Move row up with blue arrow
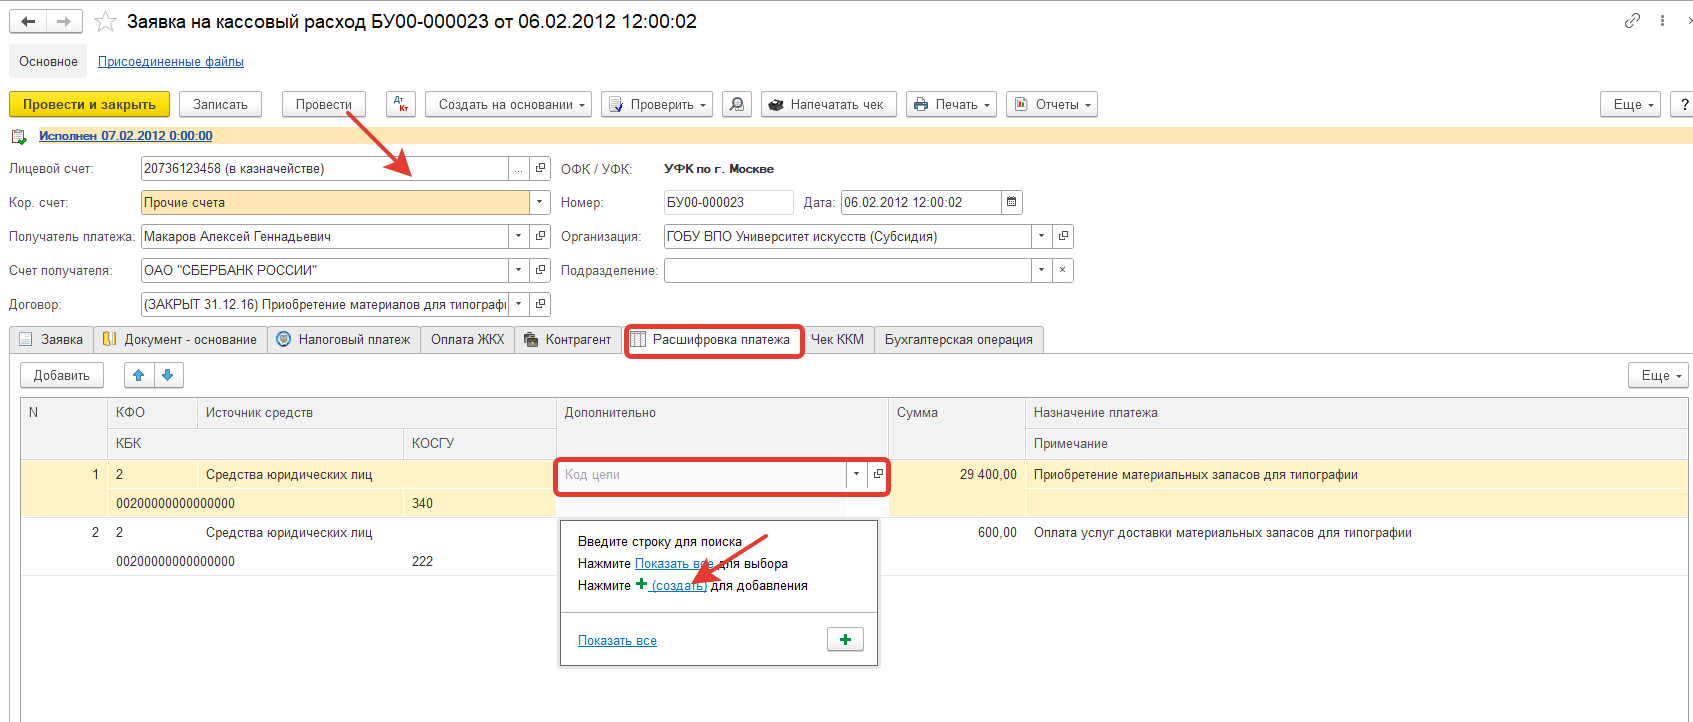Viewport: 1693px width, 722px height. [139, 375]
